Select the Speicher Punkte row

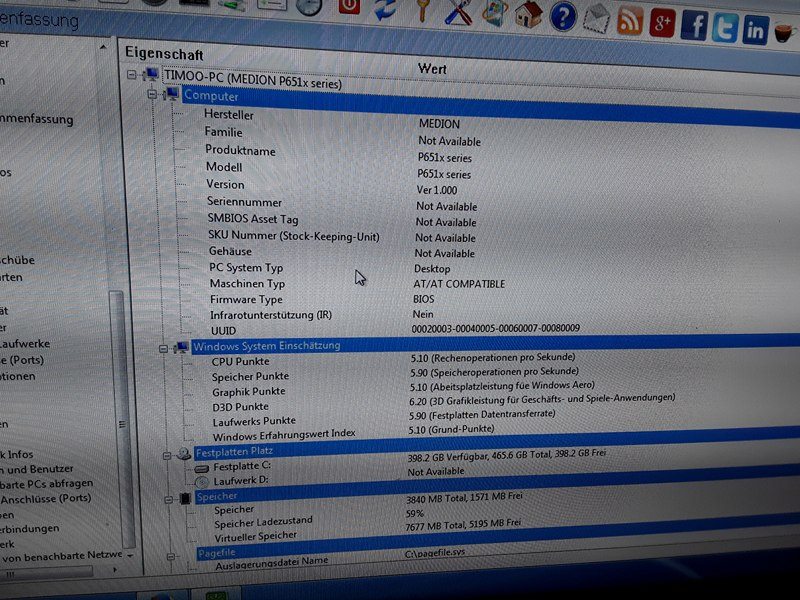pos(251,377)
